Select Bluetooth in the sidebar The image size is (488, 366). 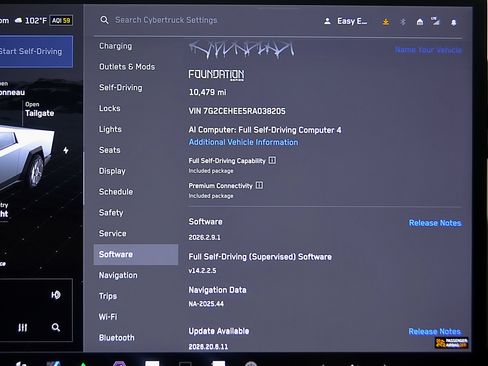(117, 338)
